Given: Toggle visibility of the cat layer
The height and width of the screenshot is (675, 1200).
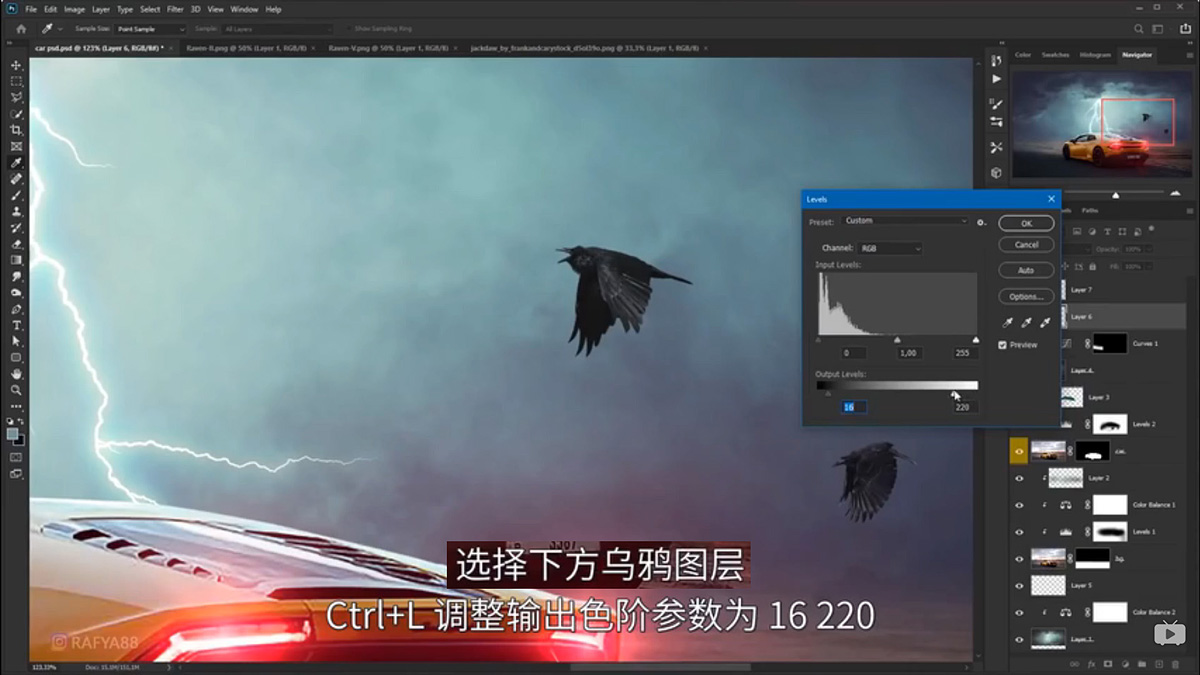Looking at the screenshot, I should (x=1018, y=451).
